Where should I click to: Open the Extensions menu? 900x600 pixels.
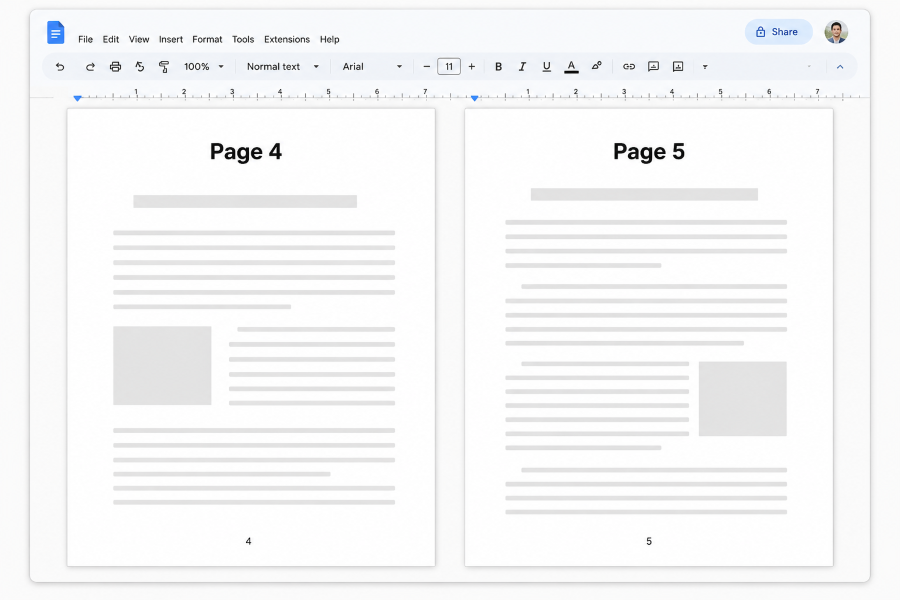tap(287, 39)
